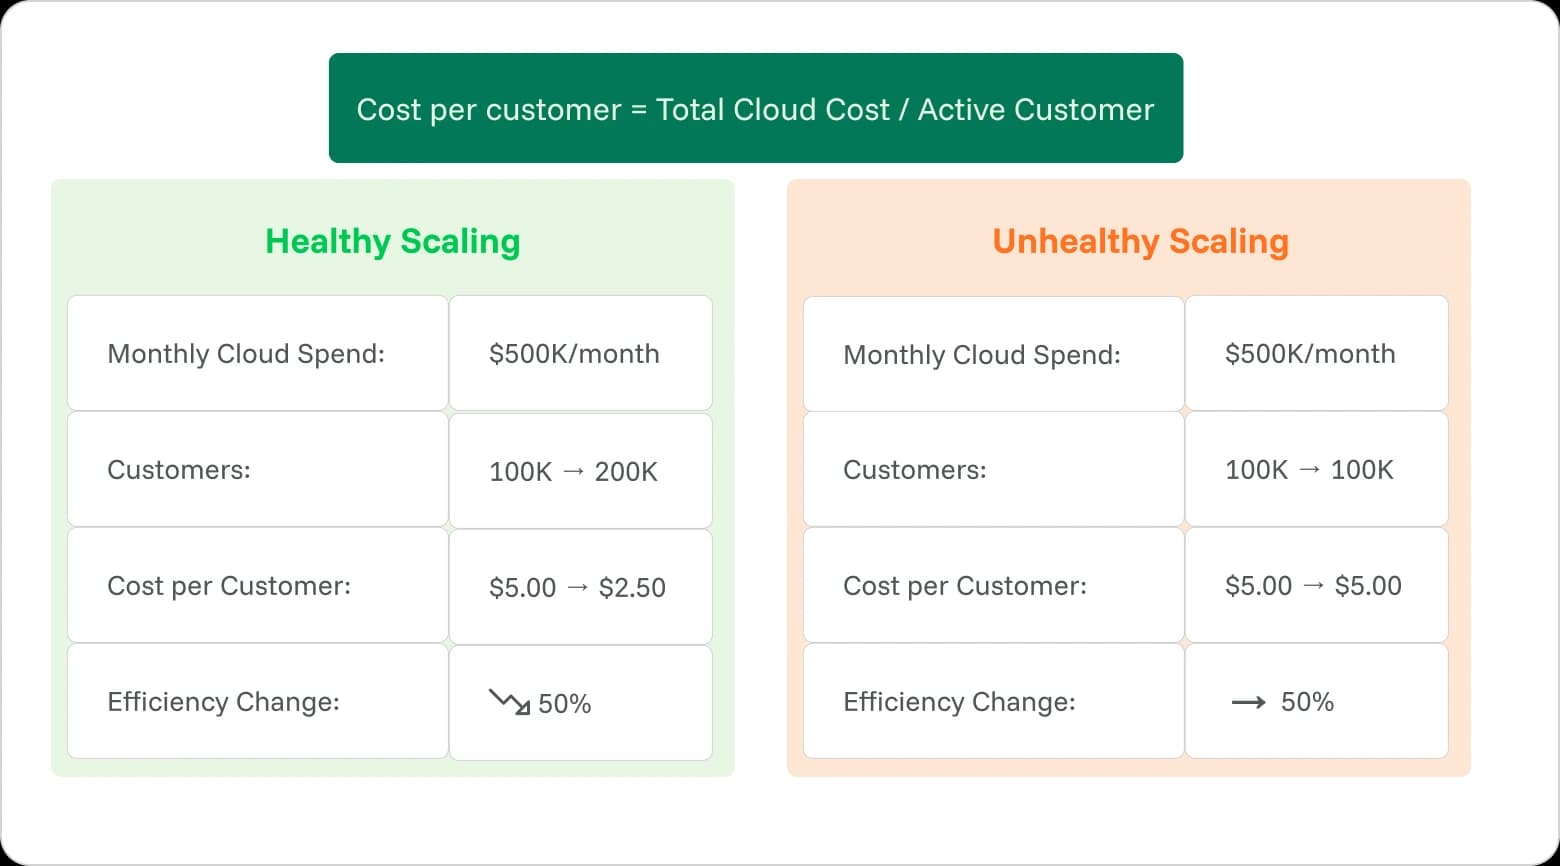Click the green cost per customer formula banner
Viewport: 1560px width, 866px height.
click(755, 109)
